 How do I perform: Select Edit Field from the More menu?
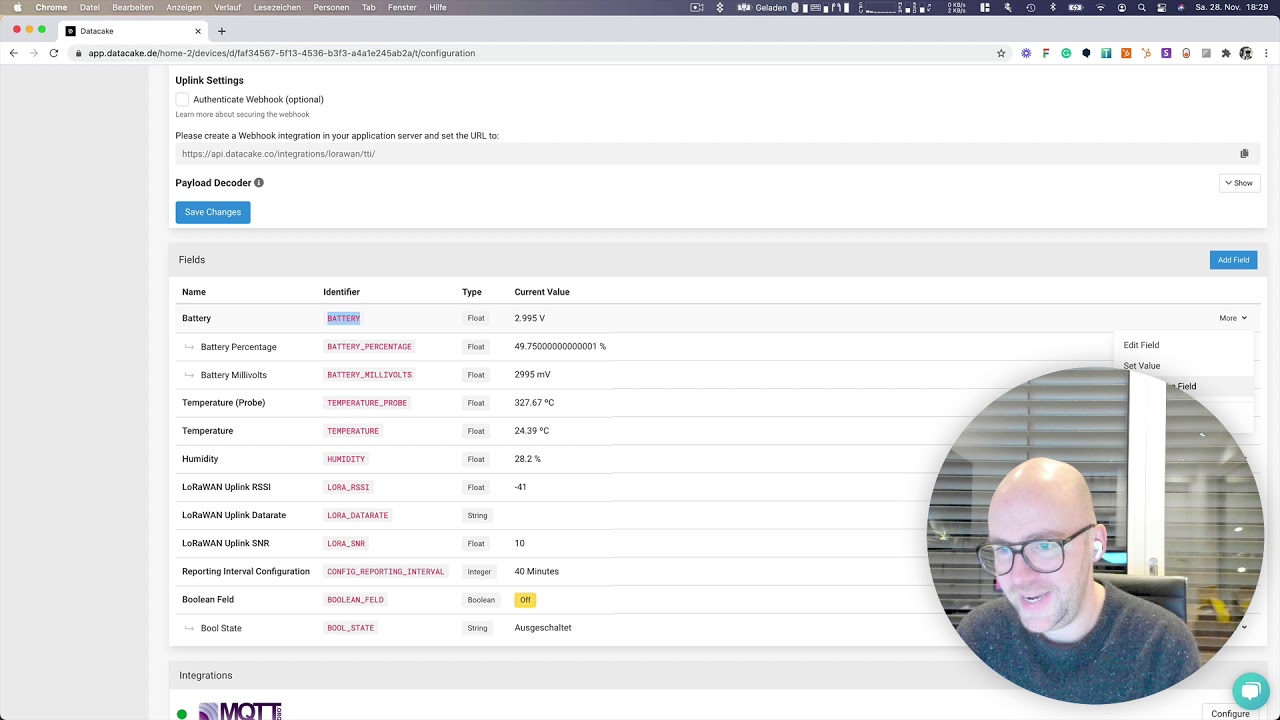pos(1141,345)
